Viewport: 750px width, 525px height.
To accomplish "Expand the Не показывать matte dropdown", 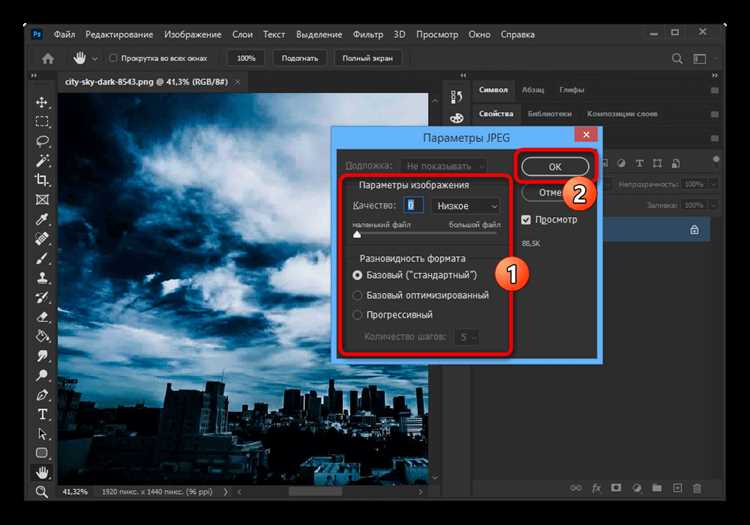I will click(x=443, y=166).
